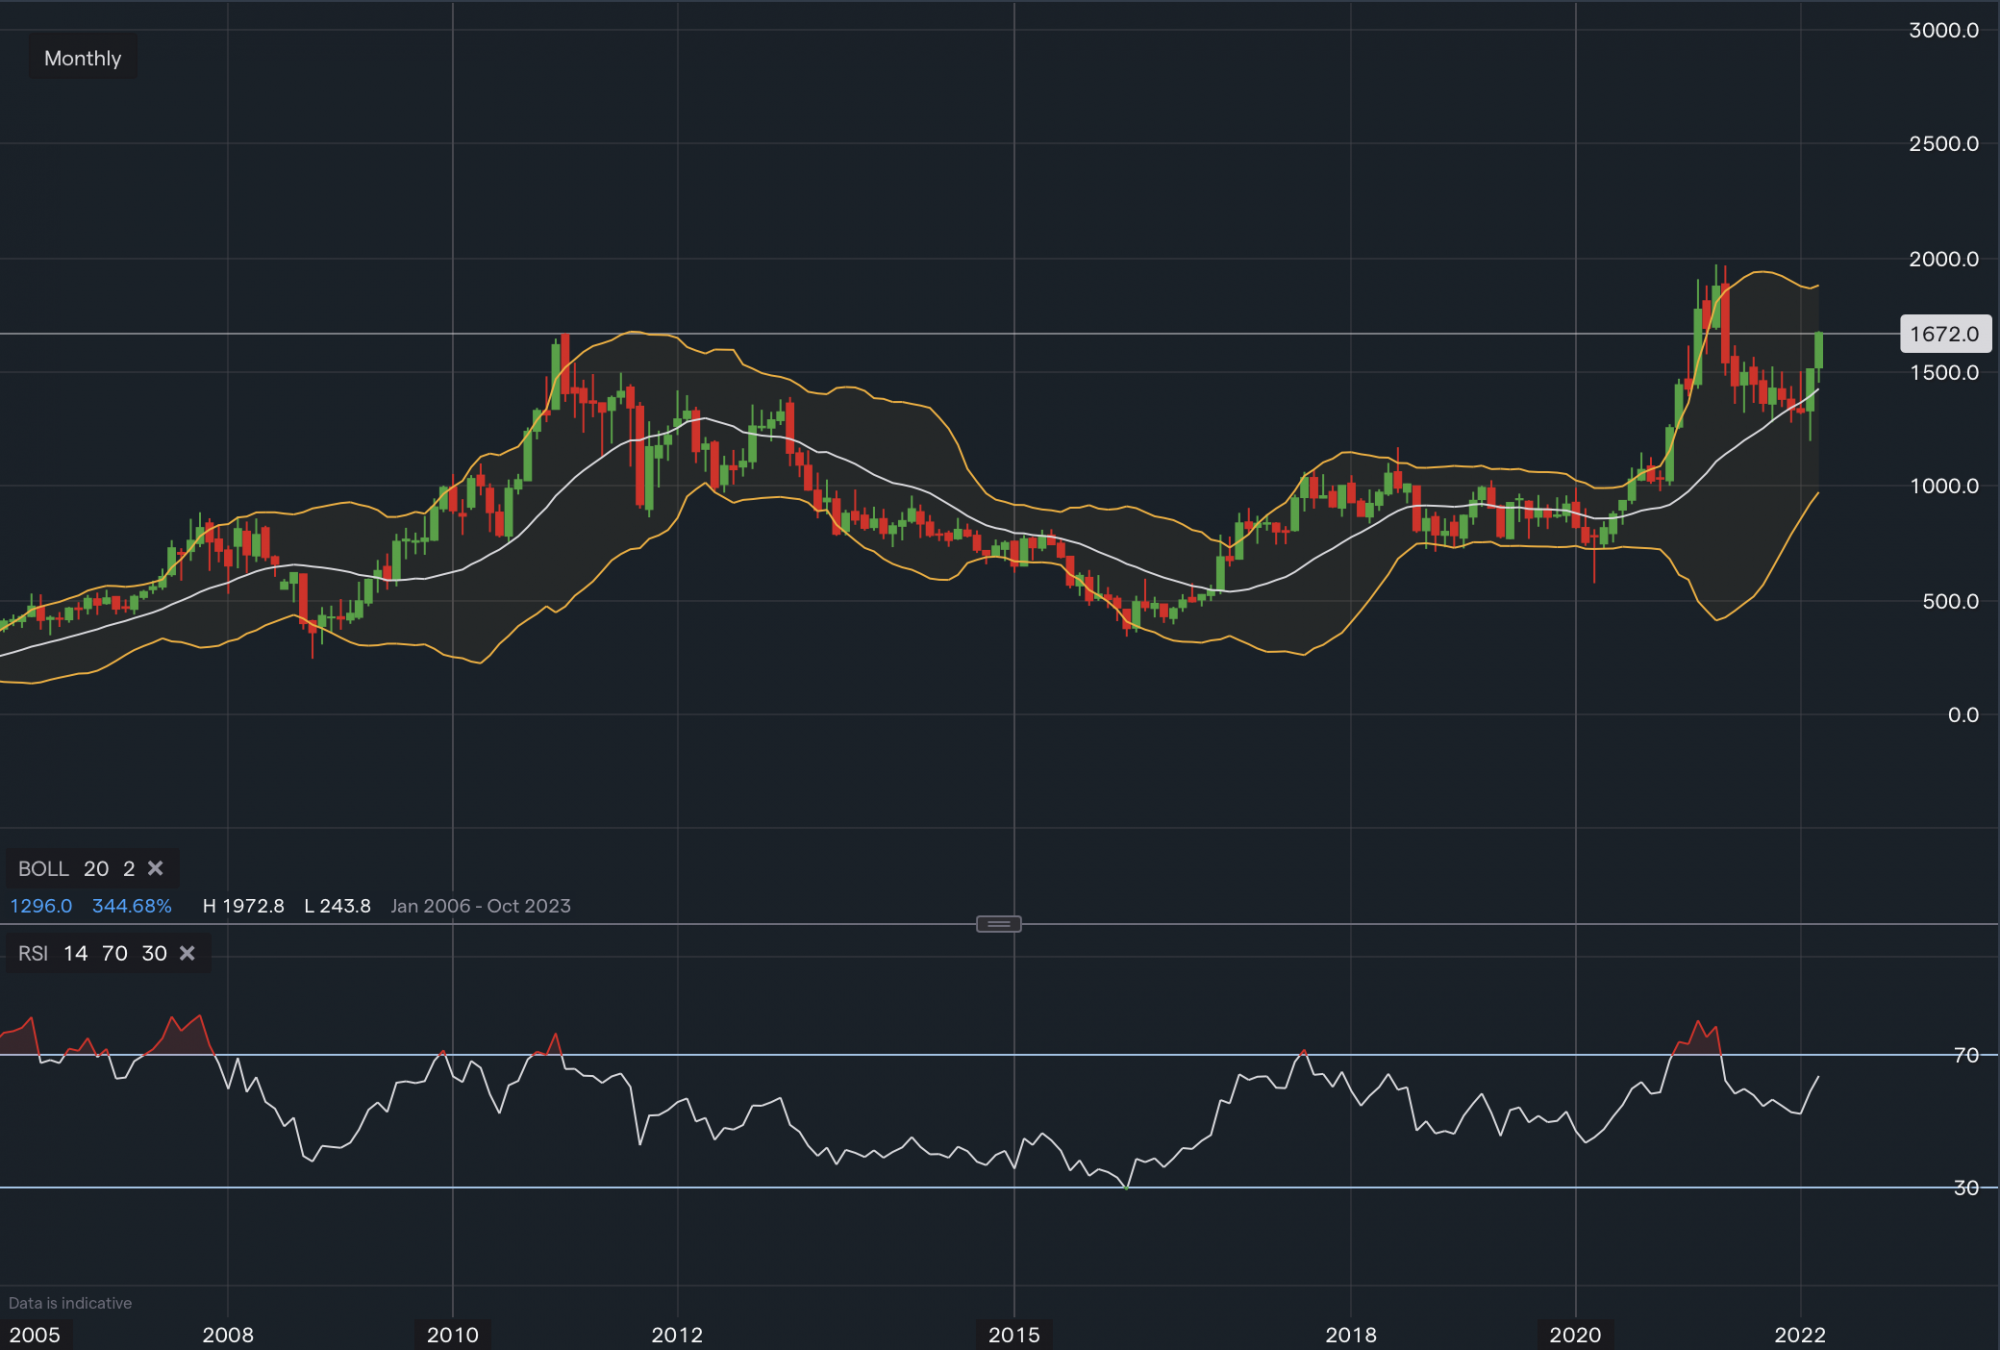This screenshot has height=1350, width=2000.
Task: Edit the RSI overbought value 70
Action: click(114, 953)
